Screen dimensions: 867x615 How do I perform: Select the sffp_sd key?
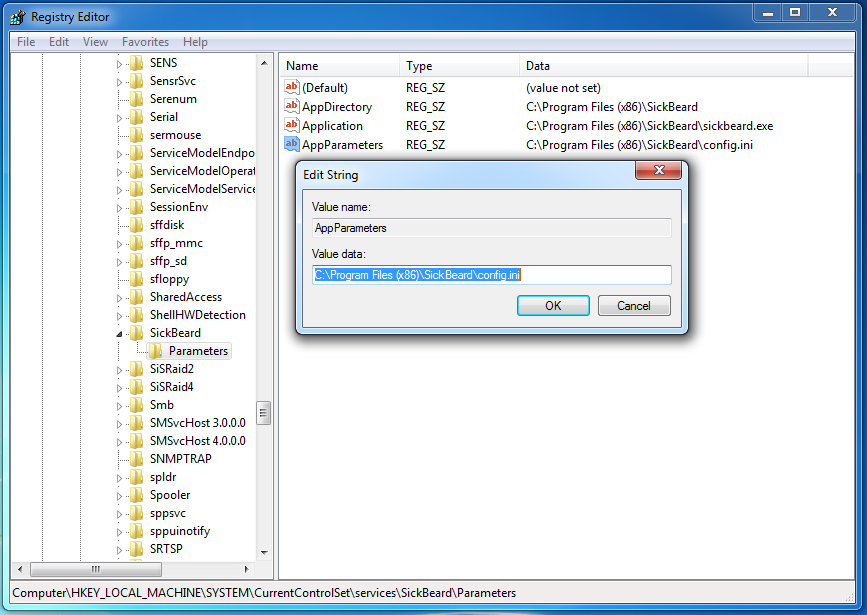click(168, 261)
